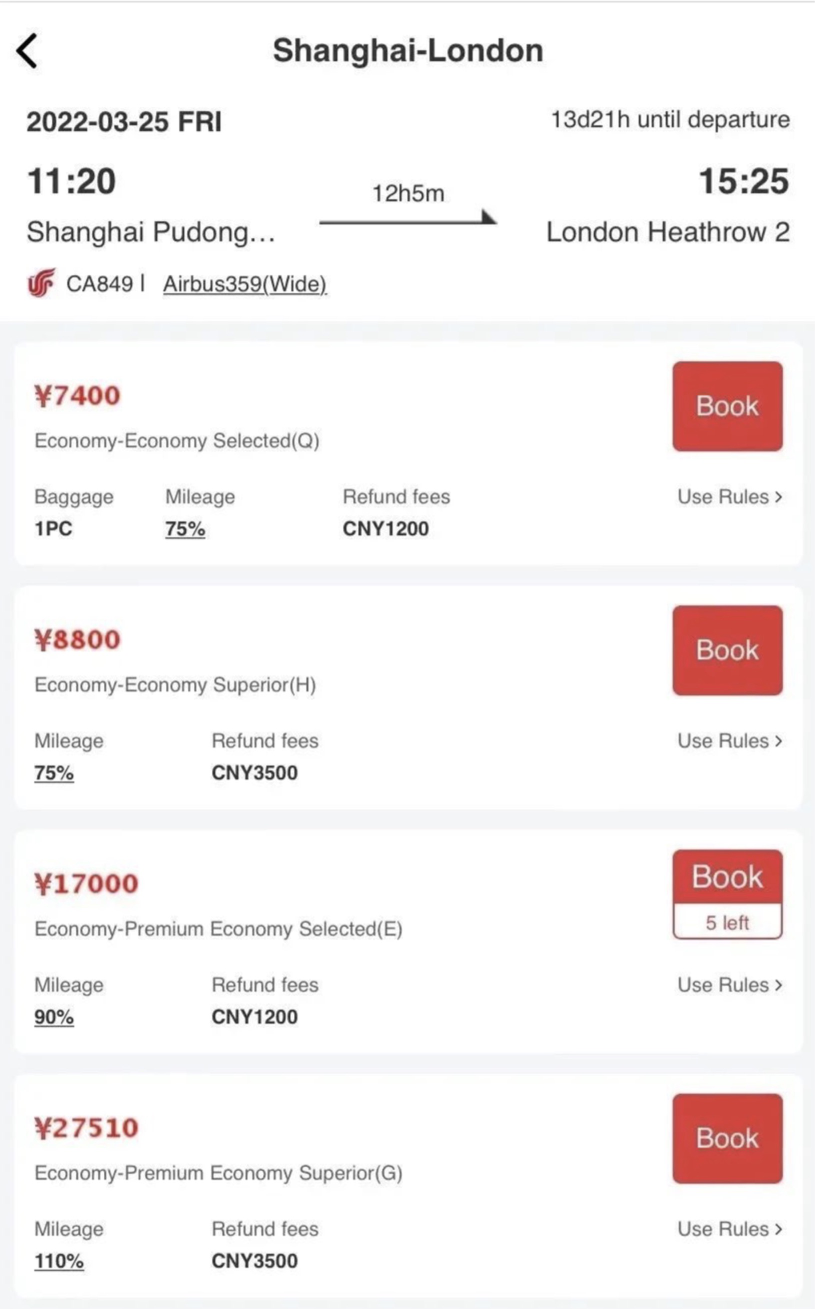815x1309 pixels.
Task: Tap the CNY1200 refund fee of ¥7400 fare
Action: point(385,529)
